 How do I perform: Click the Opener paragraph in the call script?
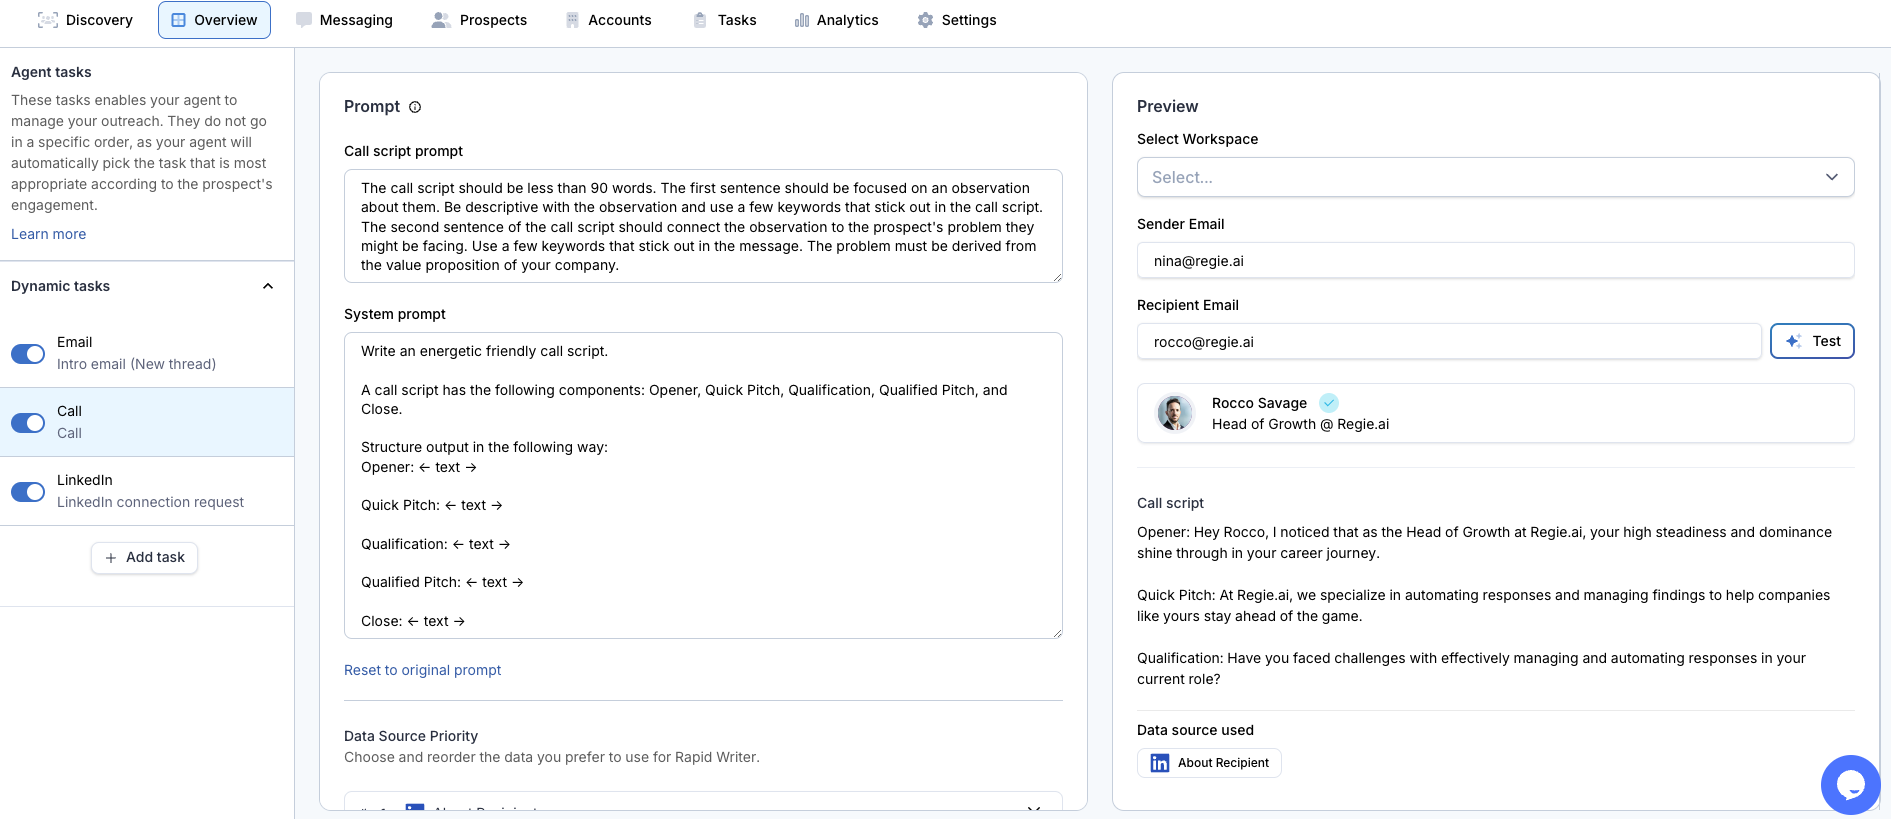tap(1485, 543)
